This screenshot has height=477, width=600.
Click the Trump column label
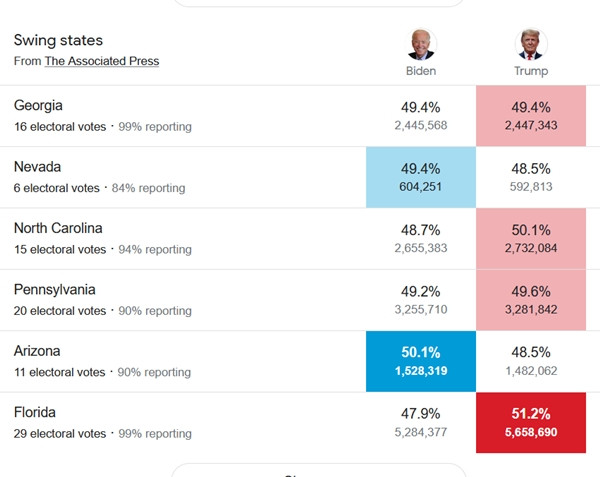click(x=531, y=71)
